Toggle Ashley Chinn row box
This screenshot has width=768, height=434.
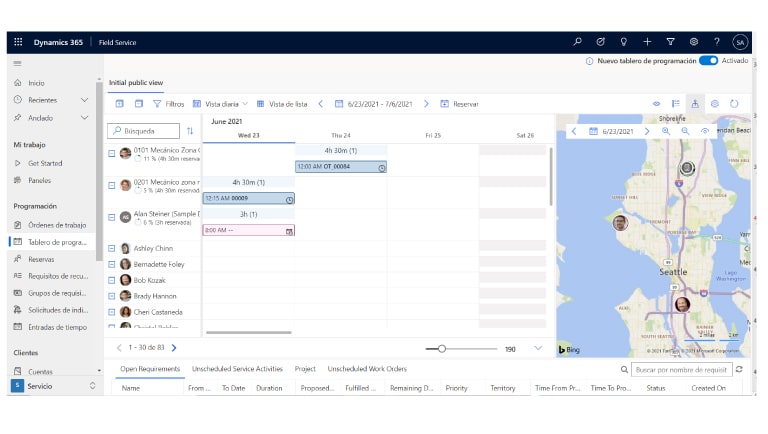(x=112, y=248)
